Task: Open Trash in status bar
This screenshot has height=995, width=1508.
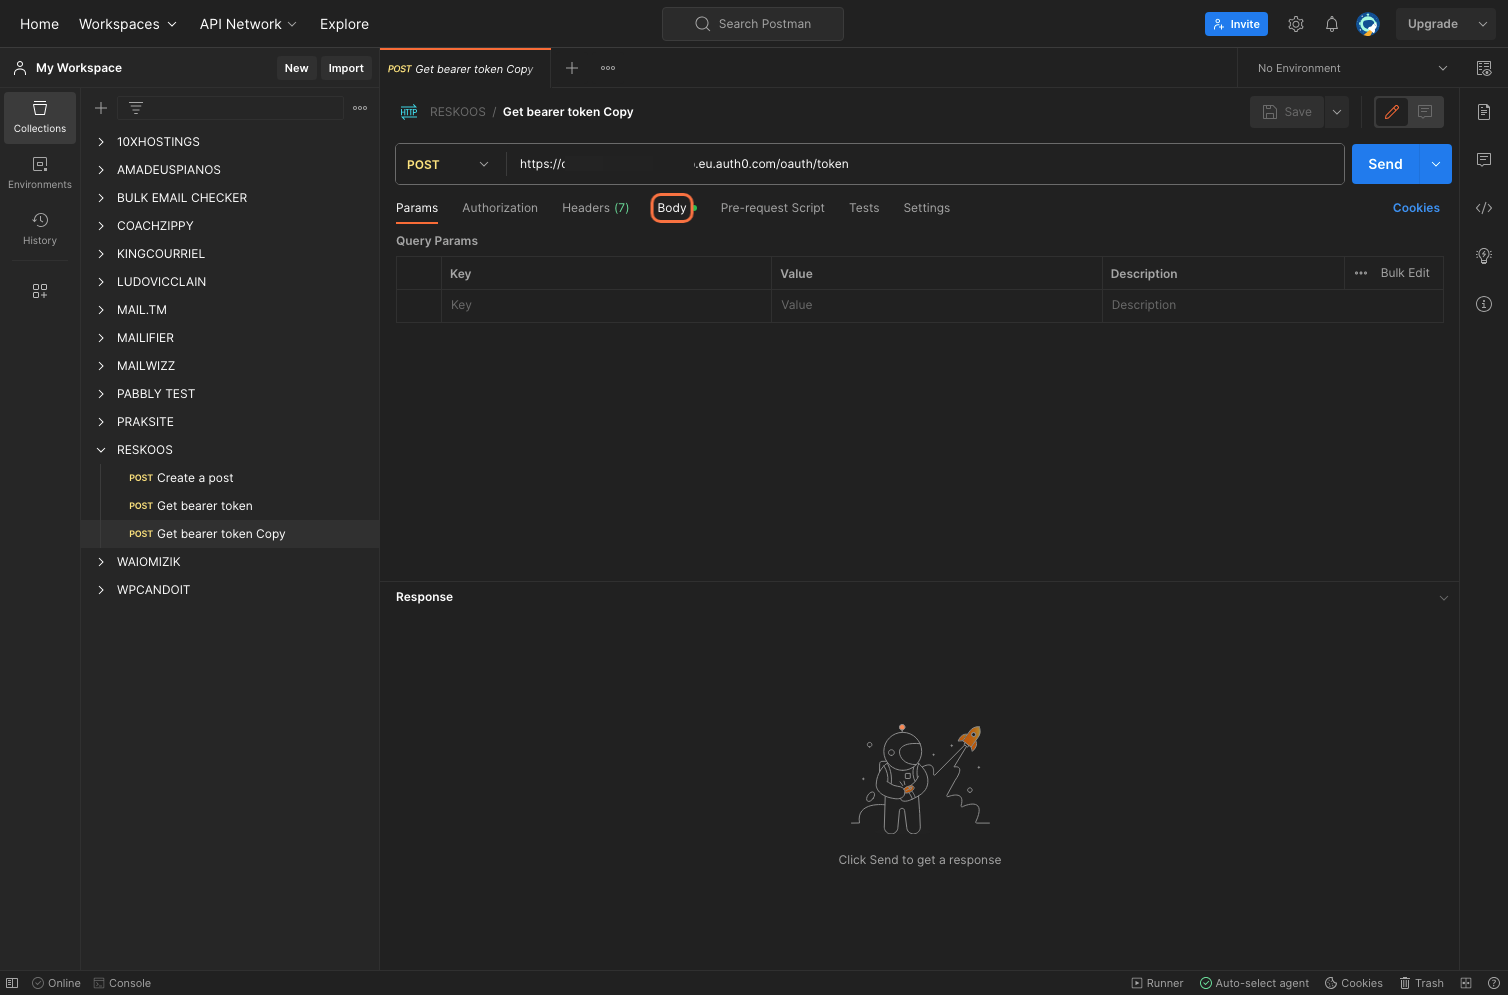Action: (x=1421, y=983)
